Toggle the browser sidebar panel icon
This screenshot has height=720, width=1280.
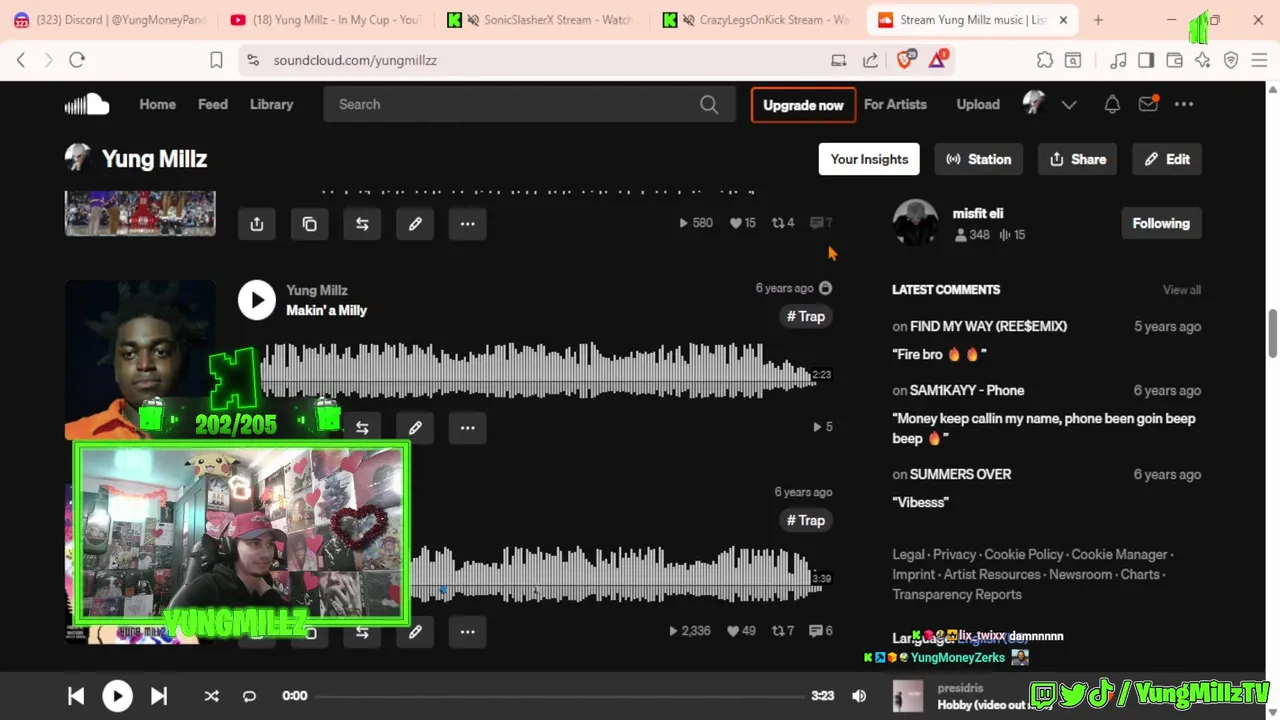[1146, 60]
